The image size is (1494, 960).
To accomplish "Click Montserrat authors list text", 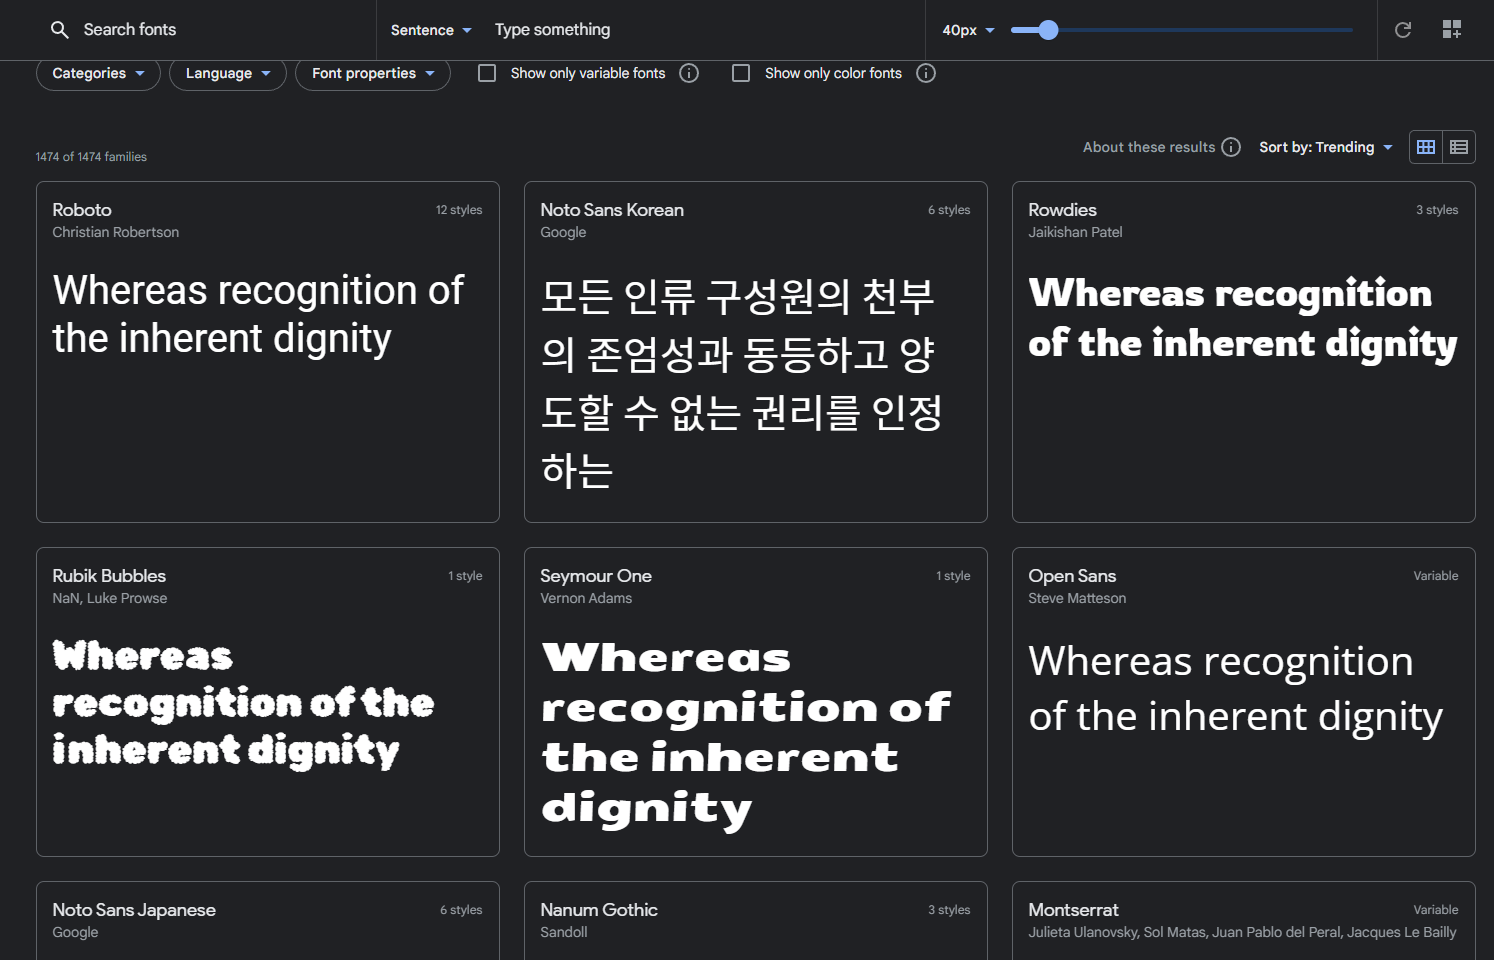I will (x=1242, y=932).
